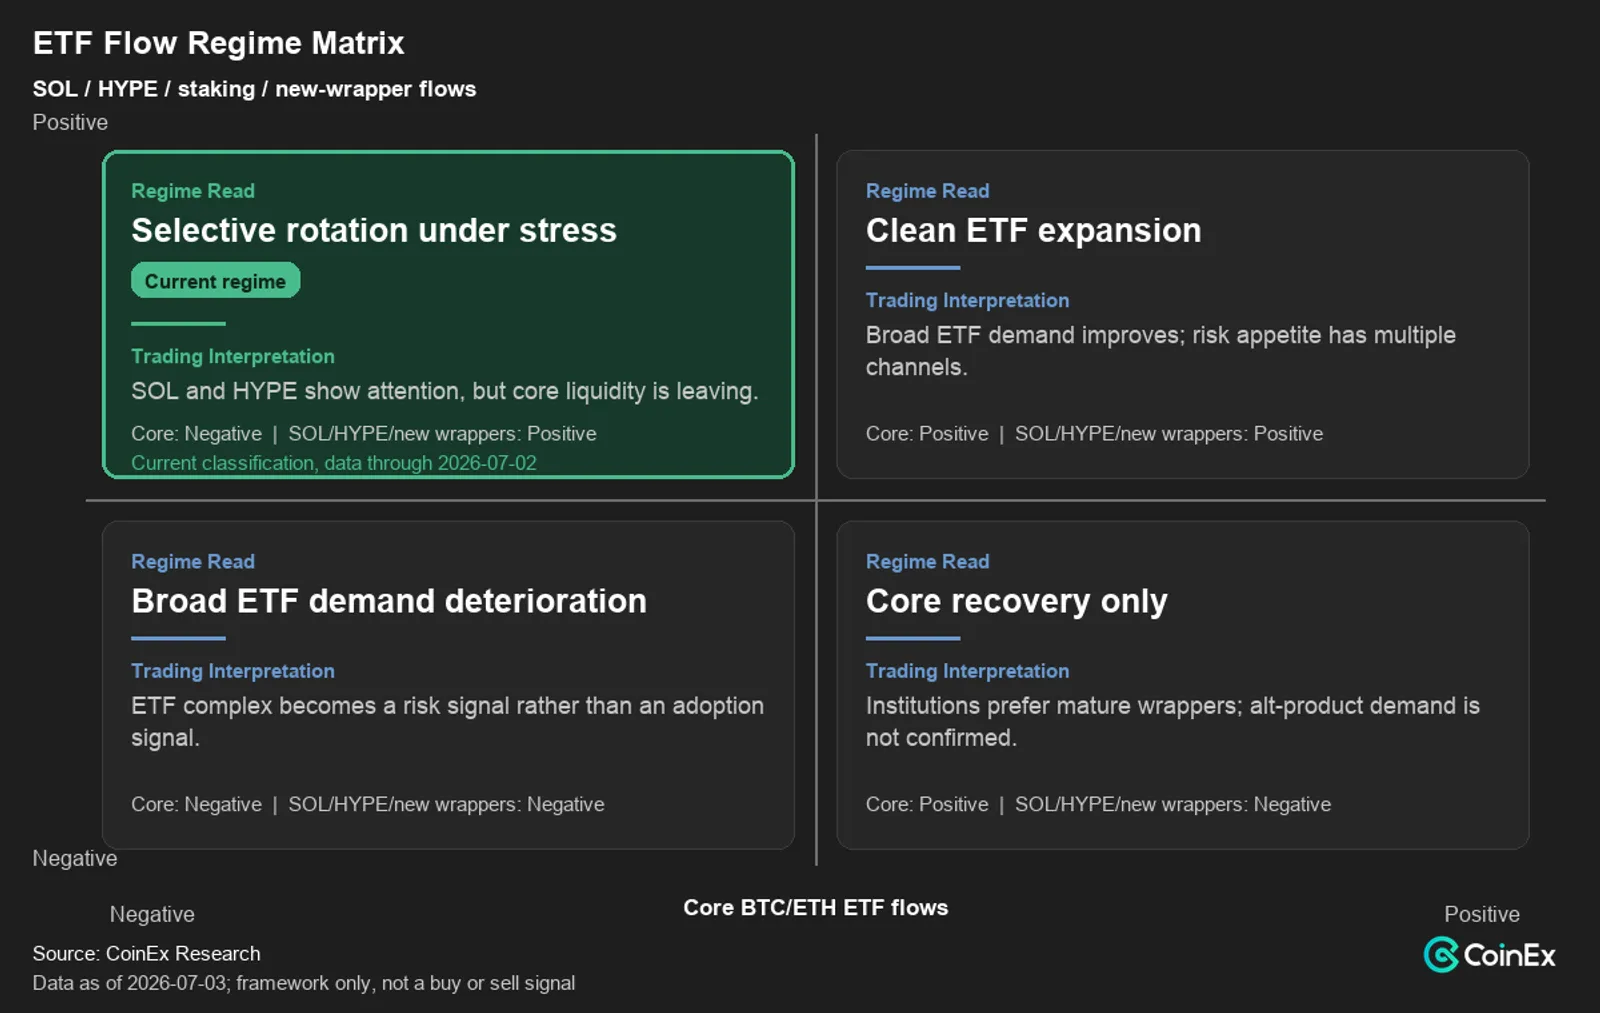The height and width of the screenshot is (1013, 1600).
Task: Click the 'Negative' label on vertical axis bottom
Action: 75,859
